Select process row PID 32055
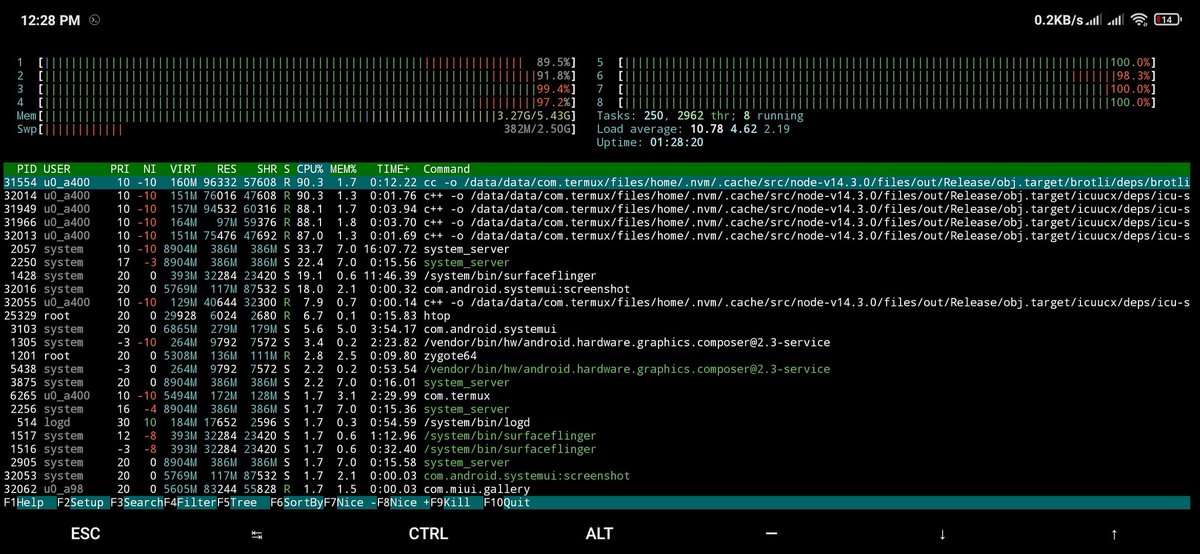Viewport: 1200px width, 554px height. point(597,302)
